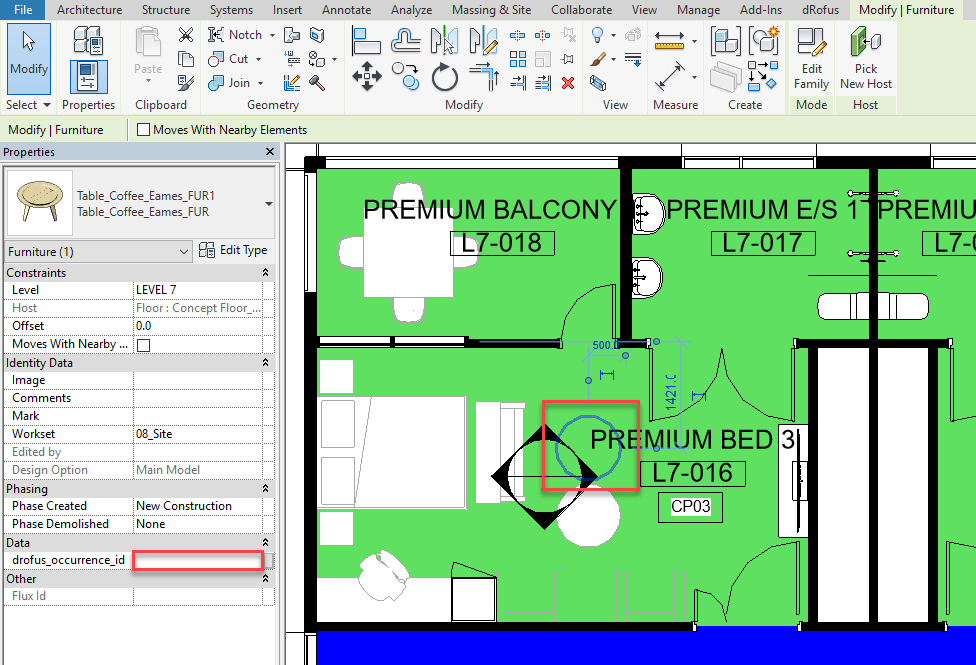Image resolution: width=976 pixels, height=665 pixels.
Task: Click the drofus_occurrence_id value field
Action: [x=198, y=560]
